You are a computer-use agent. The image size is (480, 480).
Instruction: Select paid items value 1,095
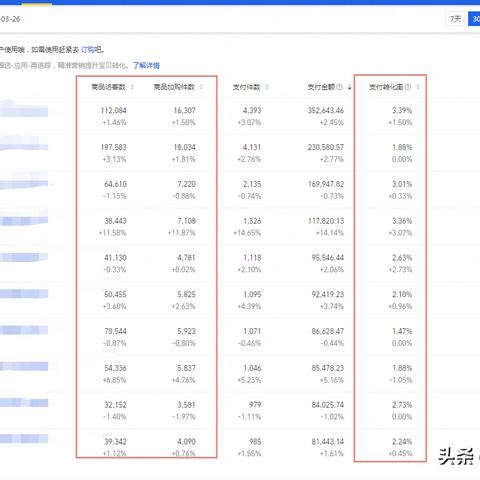[252, 294]
